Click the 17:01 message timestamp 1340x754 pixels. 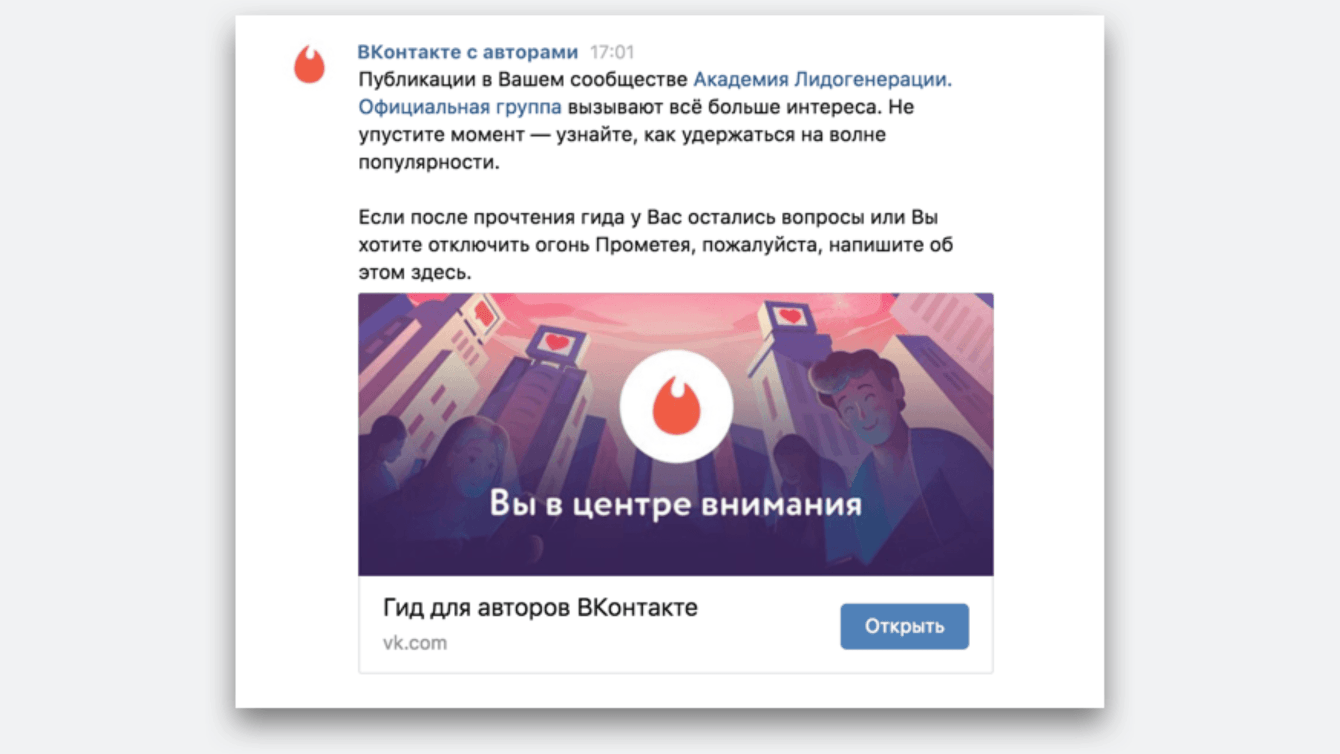[x=612, y=52]
